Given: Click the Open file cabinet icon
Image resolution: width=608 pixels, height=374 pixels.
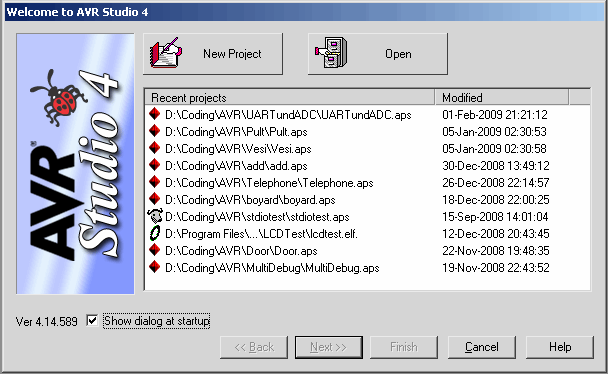Looking at the screenshot, I should click(x=331, y=53).
